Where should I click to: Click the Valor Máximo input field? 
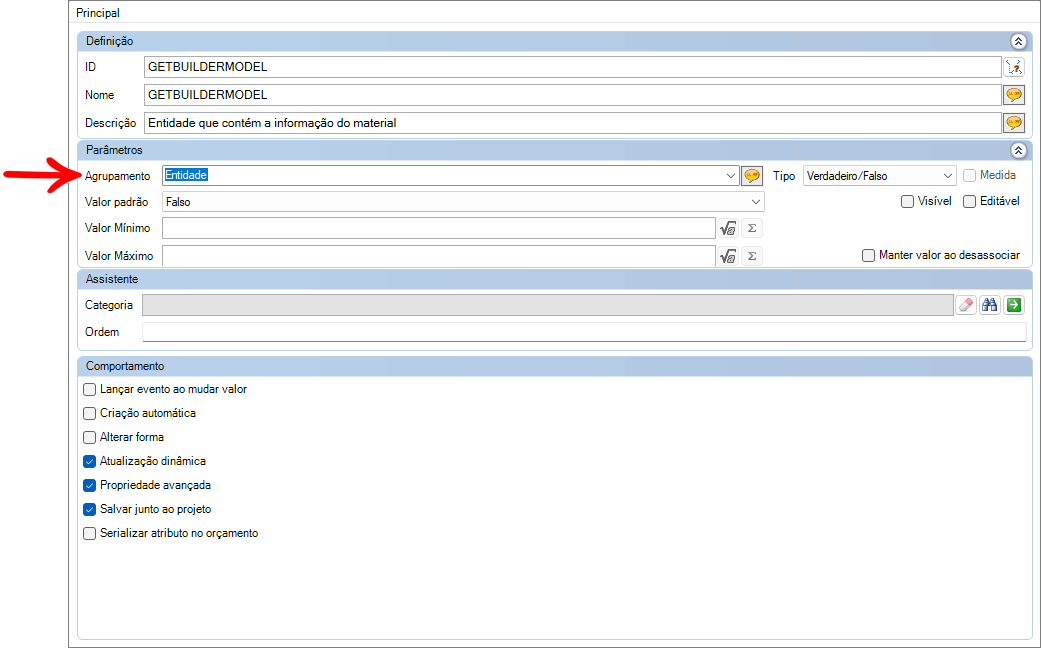pos(439,256)
